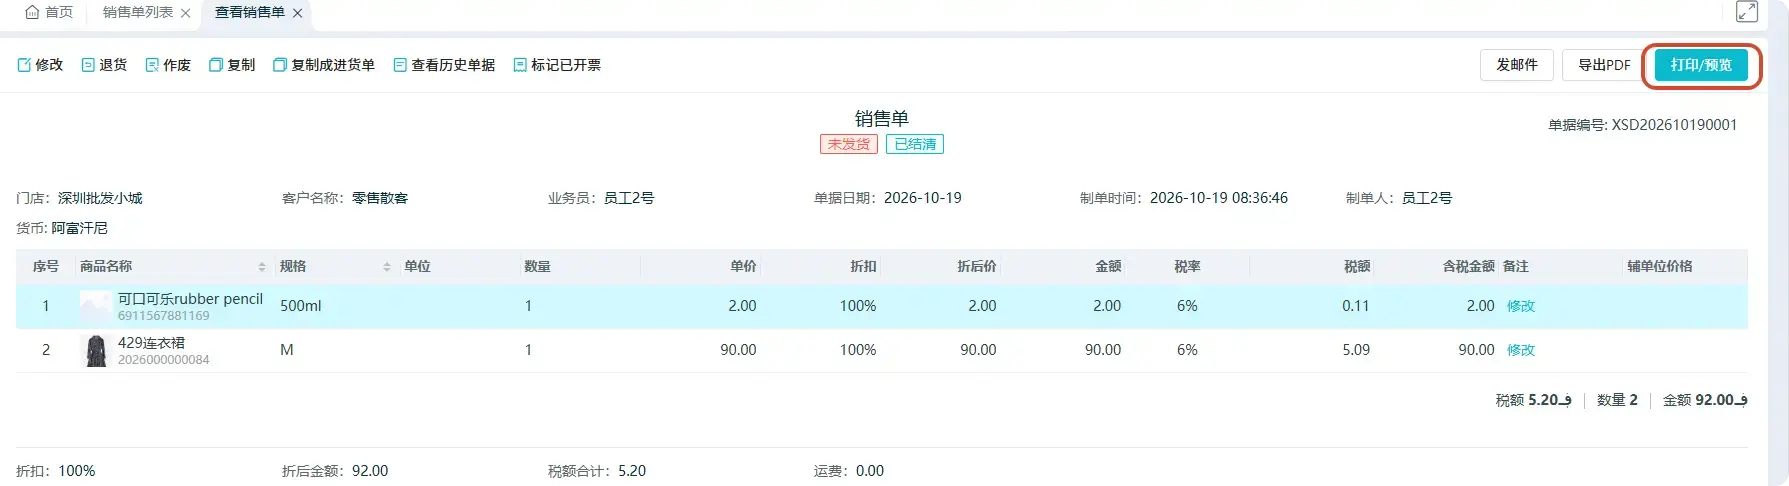Switch to the 销售单列表 tab
Image resolution: width=1789 pixels, height=486 pixels.
tap(138, 12)
